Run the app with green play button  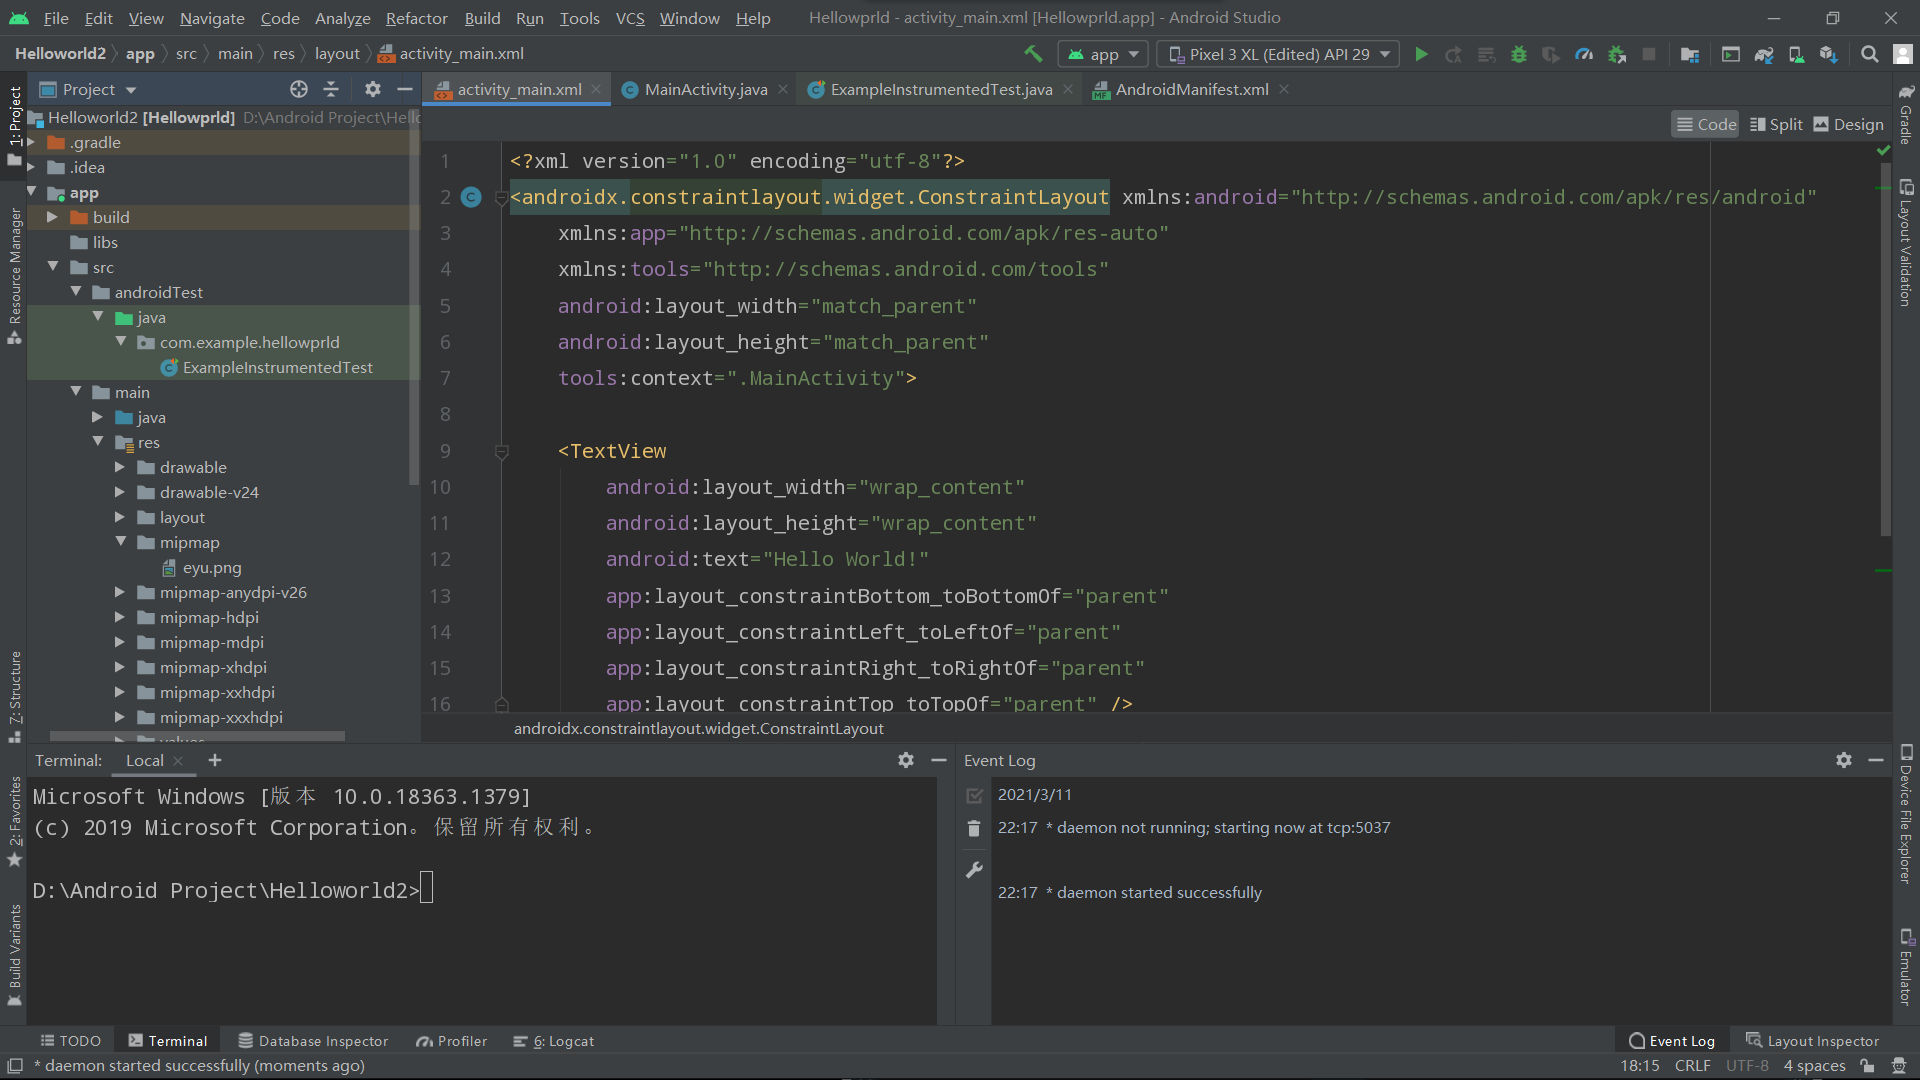coord(1421,54)
